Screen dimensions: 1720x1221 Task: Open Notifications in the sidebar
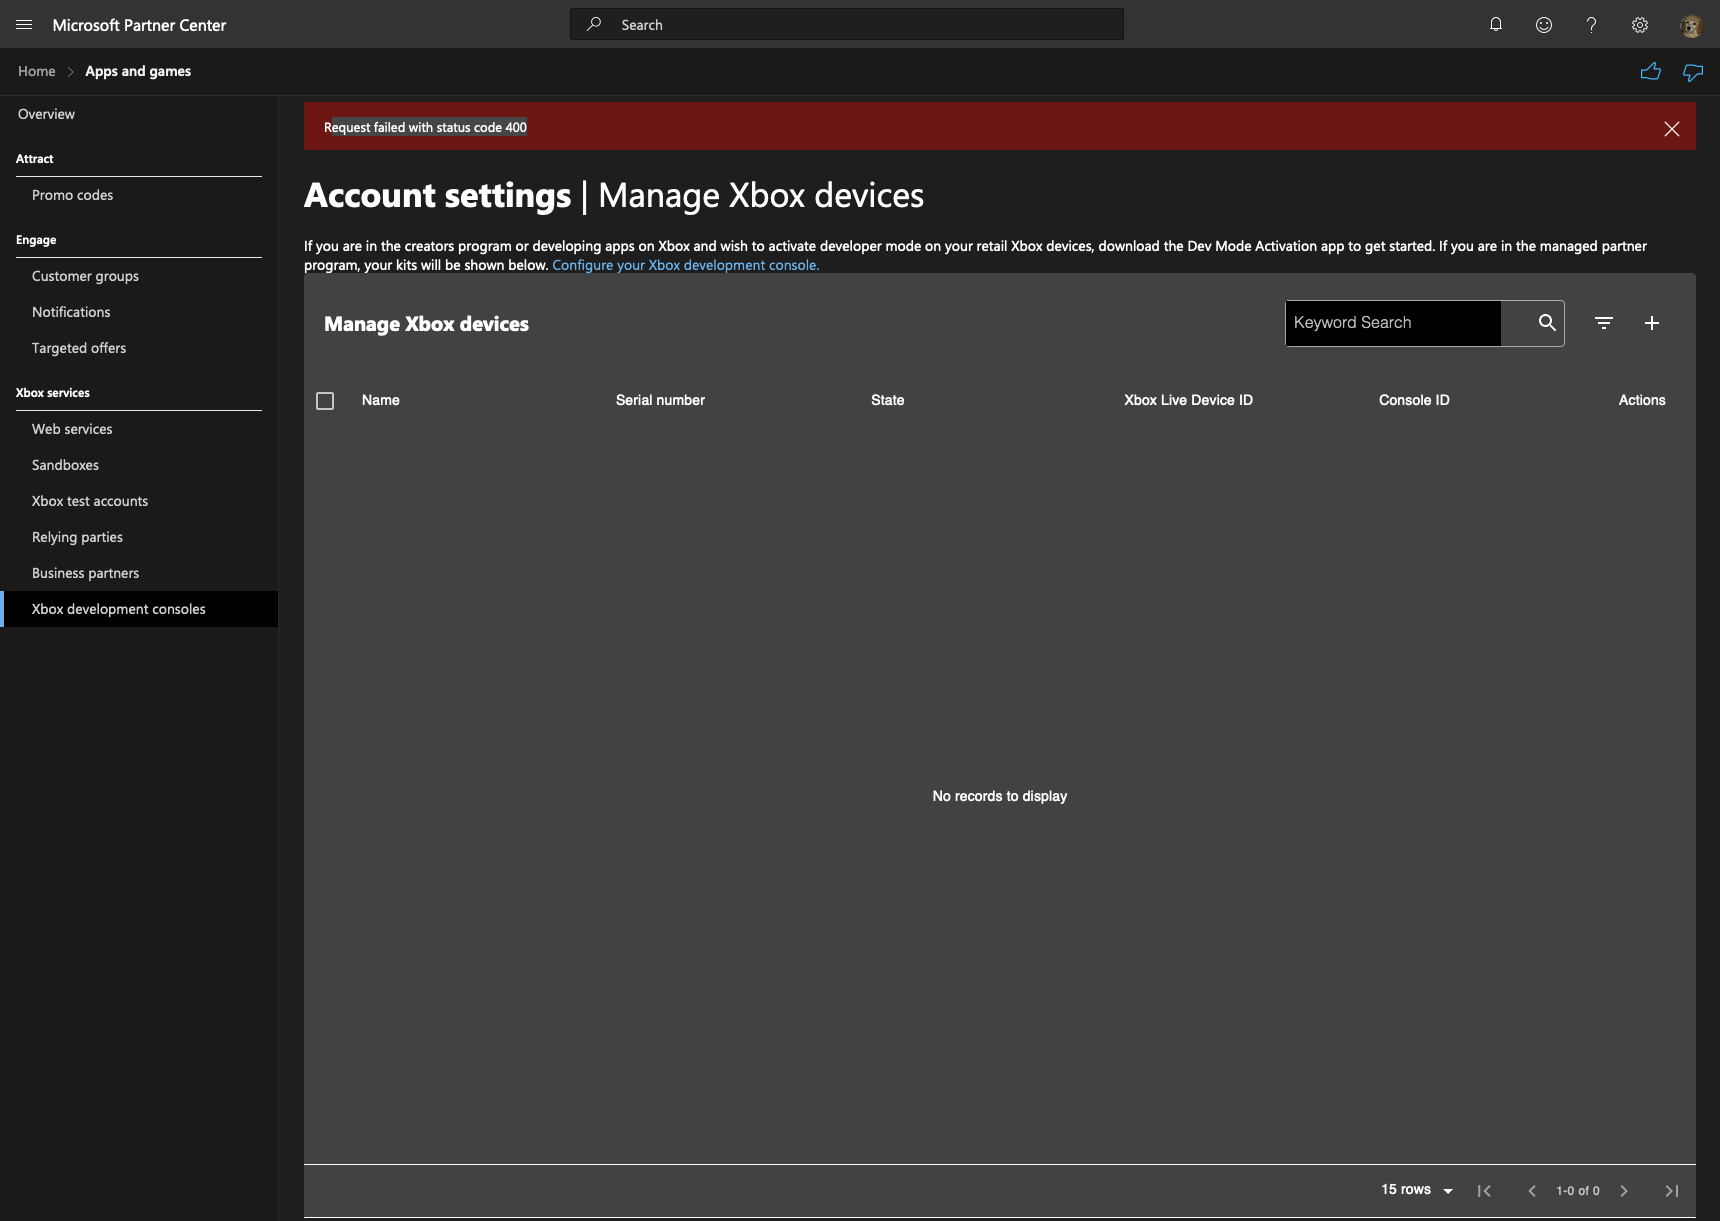pos(71,312)
